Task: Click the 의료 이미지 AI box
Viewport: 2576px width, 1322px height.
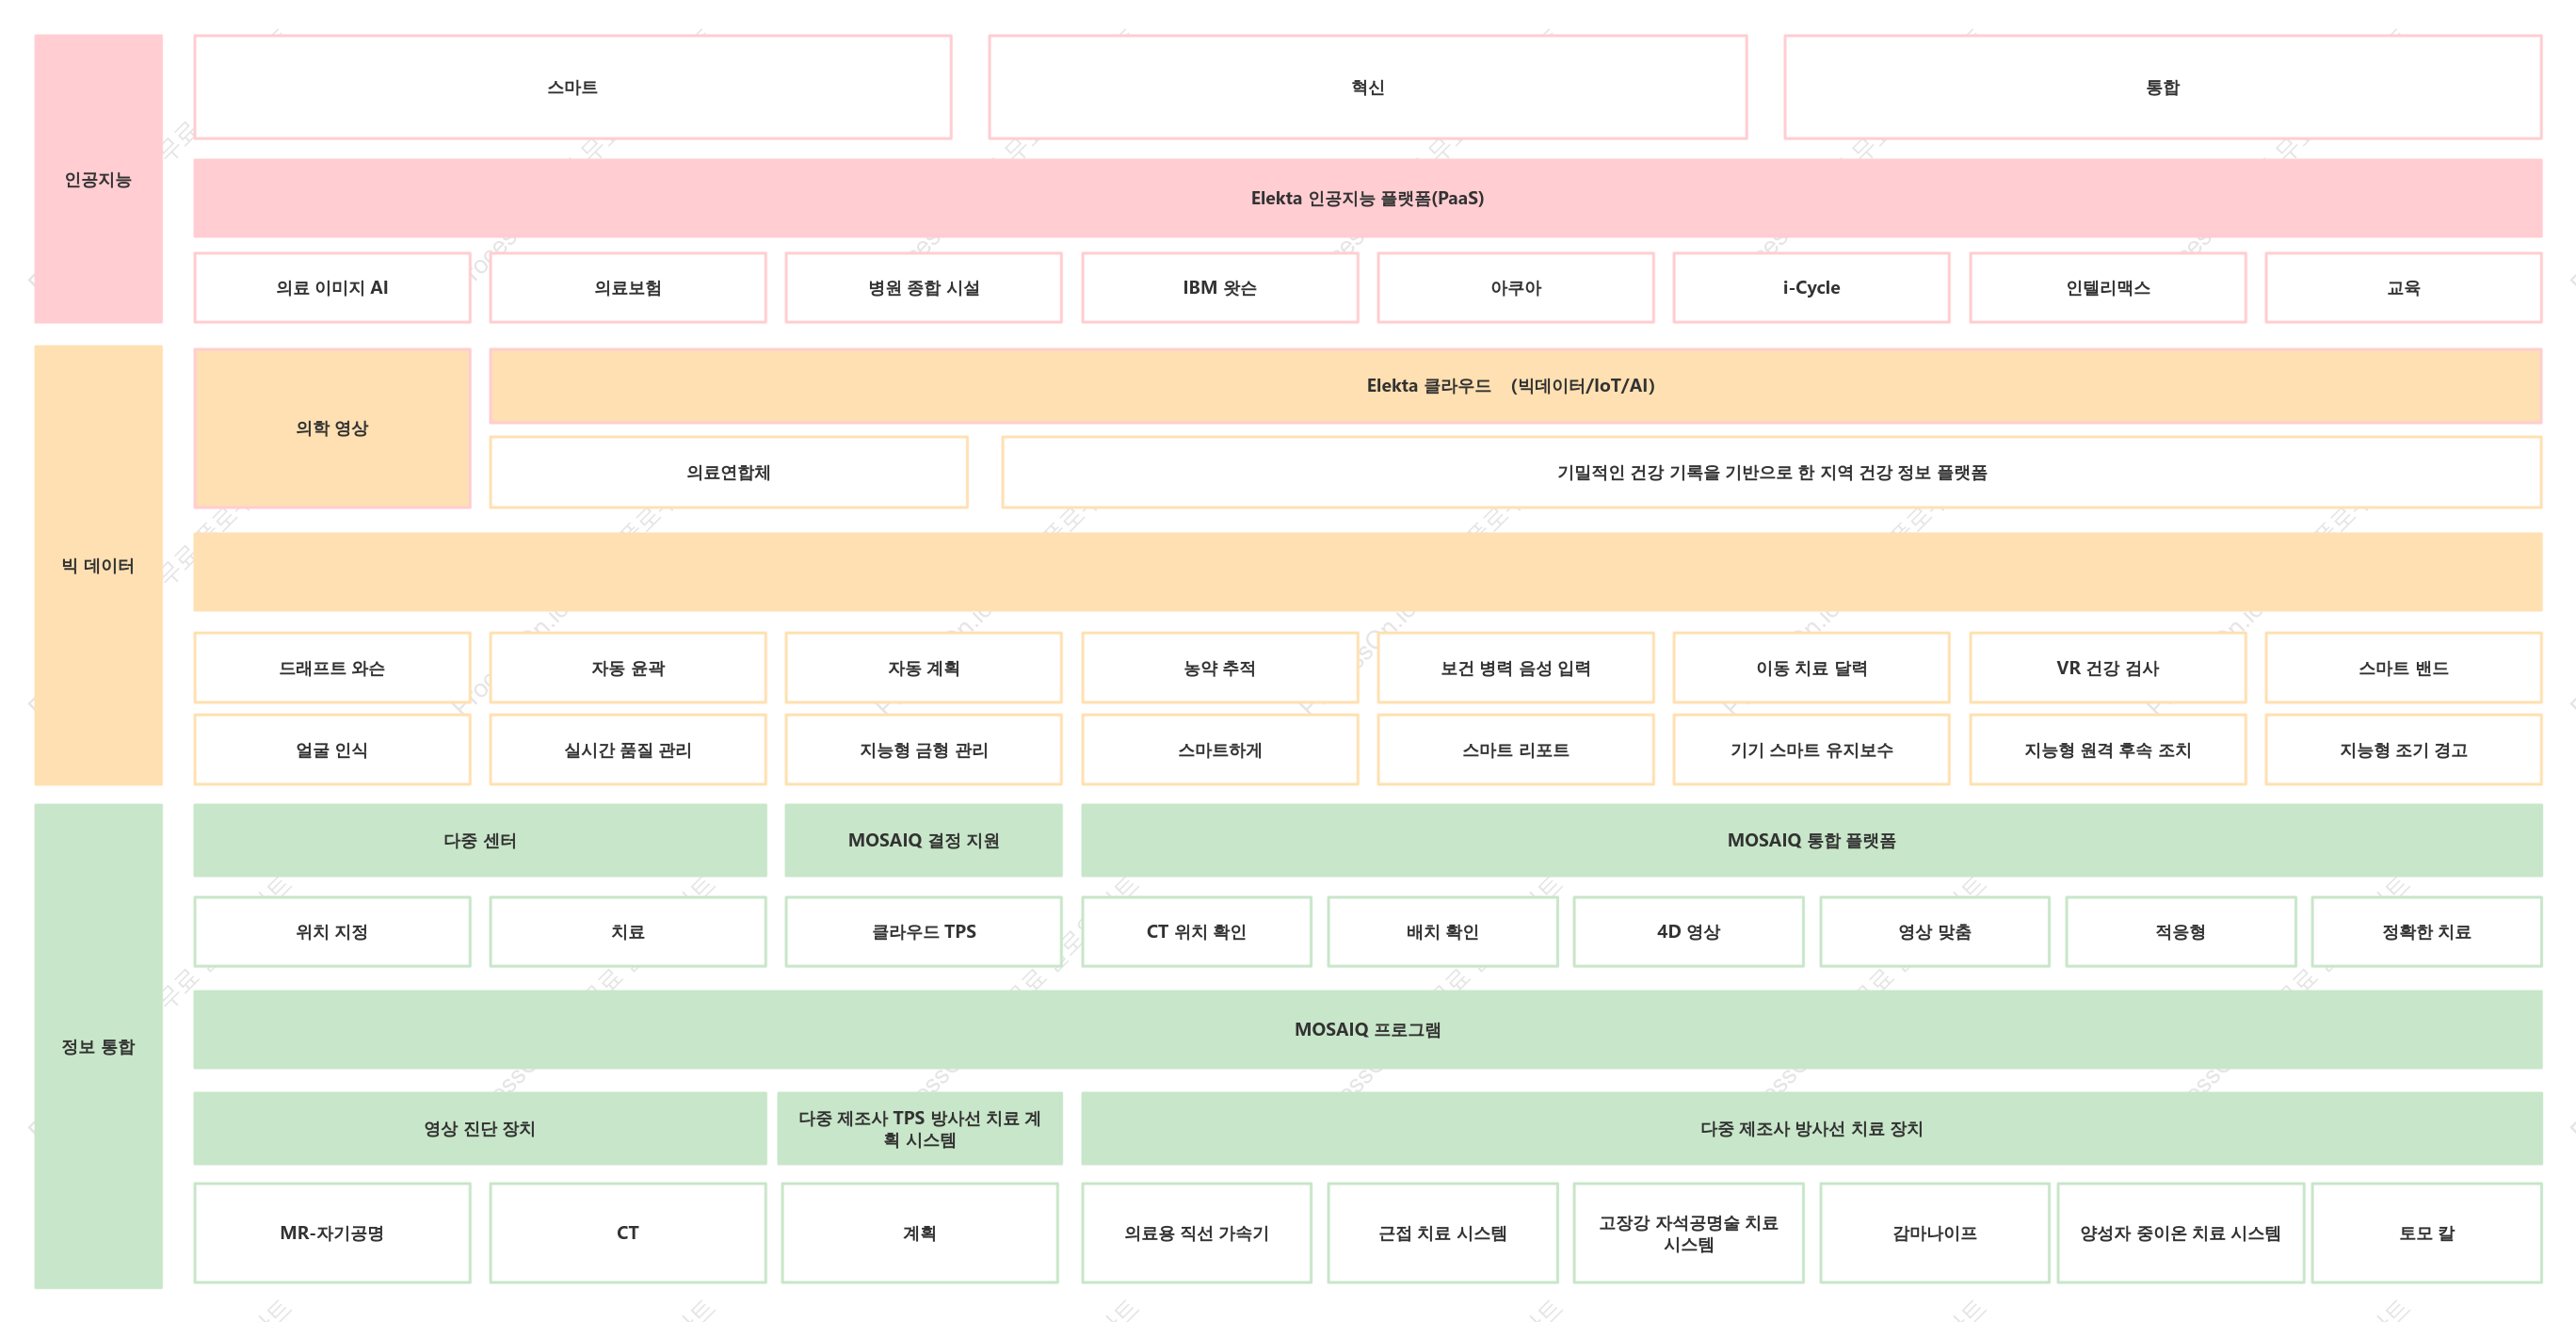Action: click(332, 288)
